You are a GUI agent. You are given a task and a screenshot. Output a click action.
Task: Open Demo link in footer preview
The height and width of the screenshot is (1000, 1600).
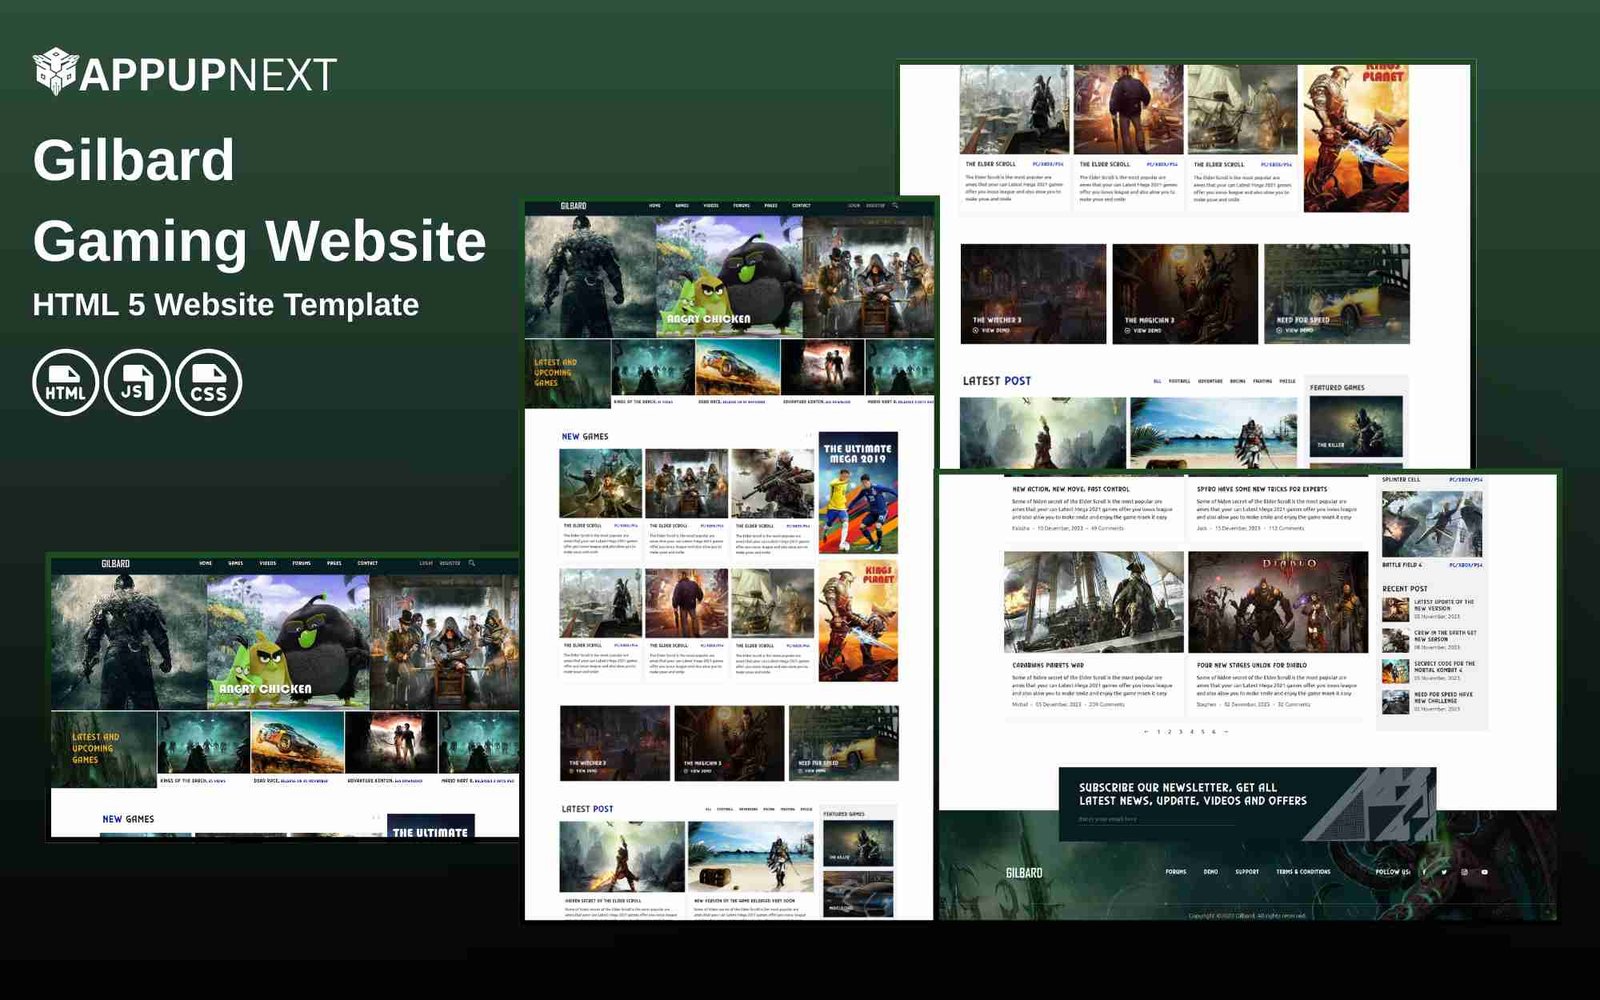[x=1211, y=872]
